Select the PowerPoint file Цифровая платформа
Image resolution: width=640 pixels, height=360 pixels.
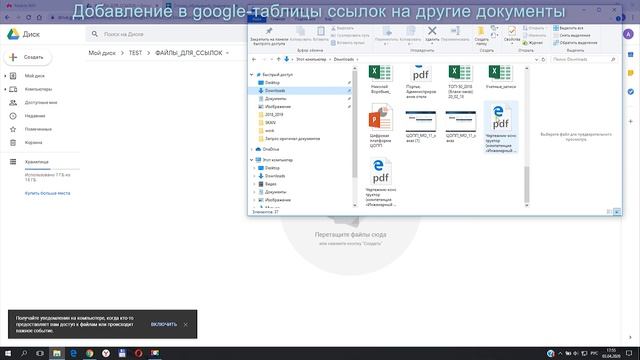(x=381, y=126)
